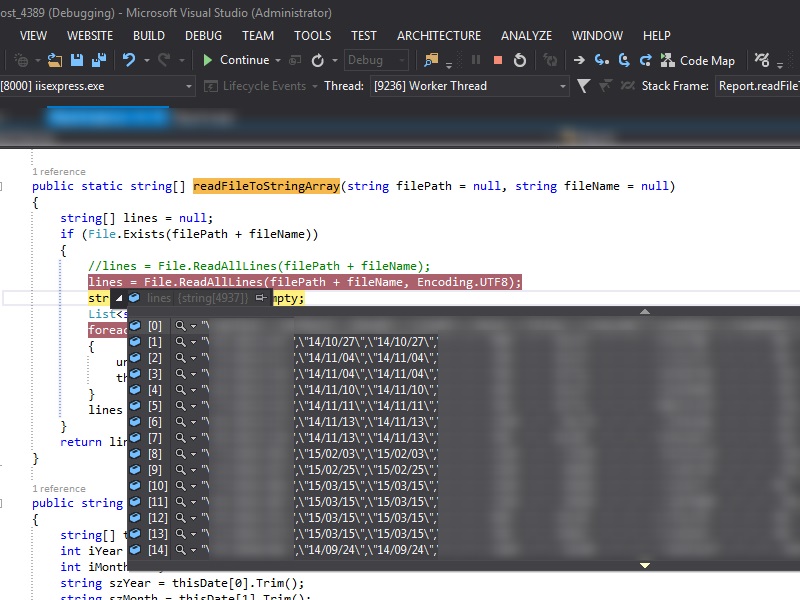800x600 pixels.
Task: Open the Undo history dropdown arrow
Action: [146, 60]
